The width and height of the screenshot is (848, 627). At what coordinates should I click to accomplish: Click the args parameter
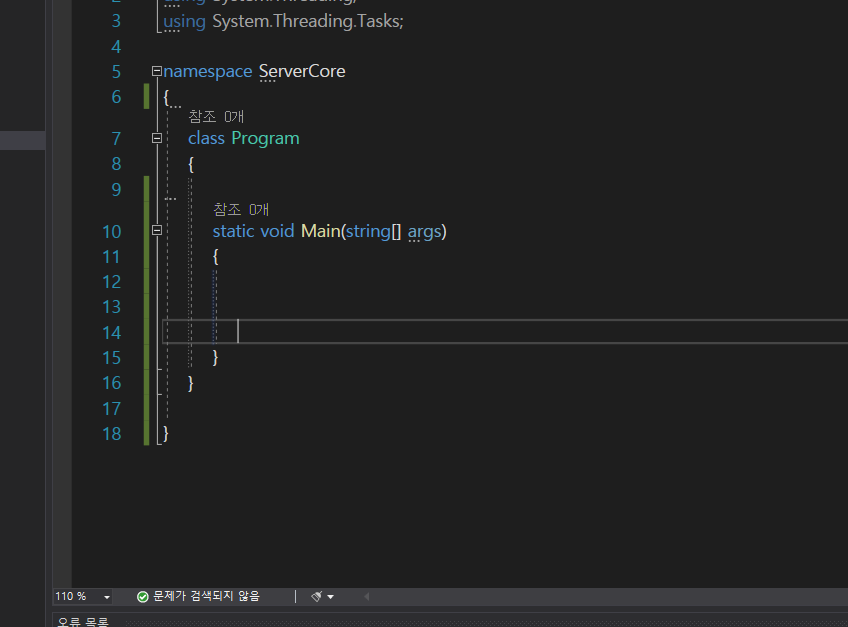pos(424,232)
